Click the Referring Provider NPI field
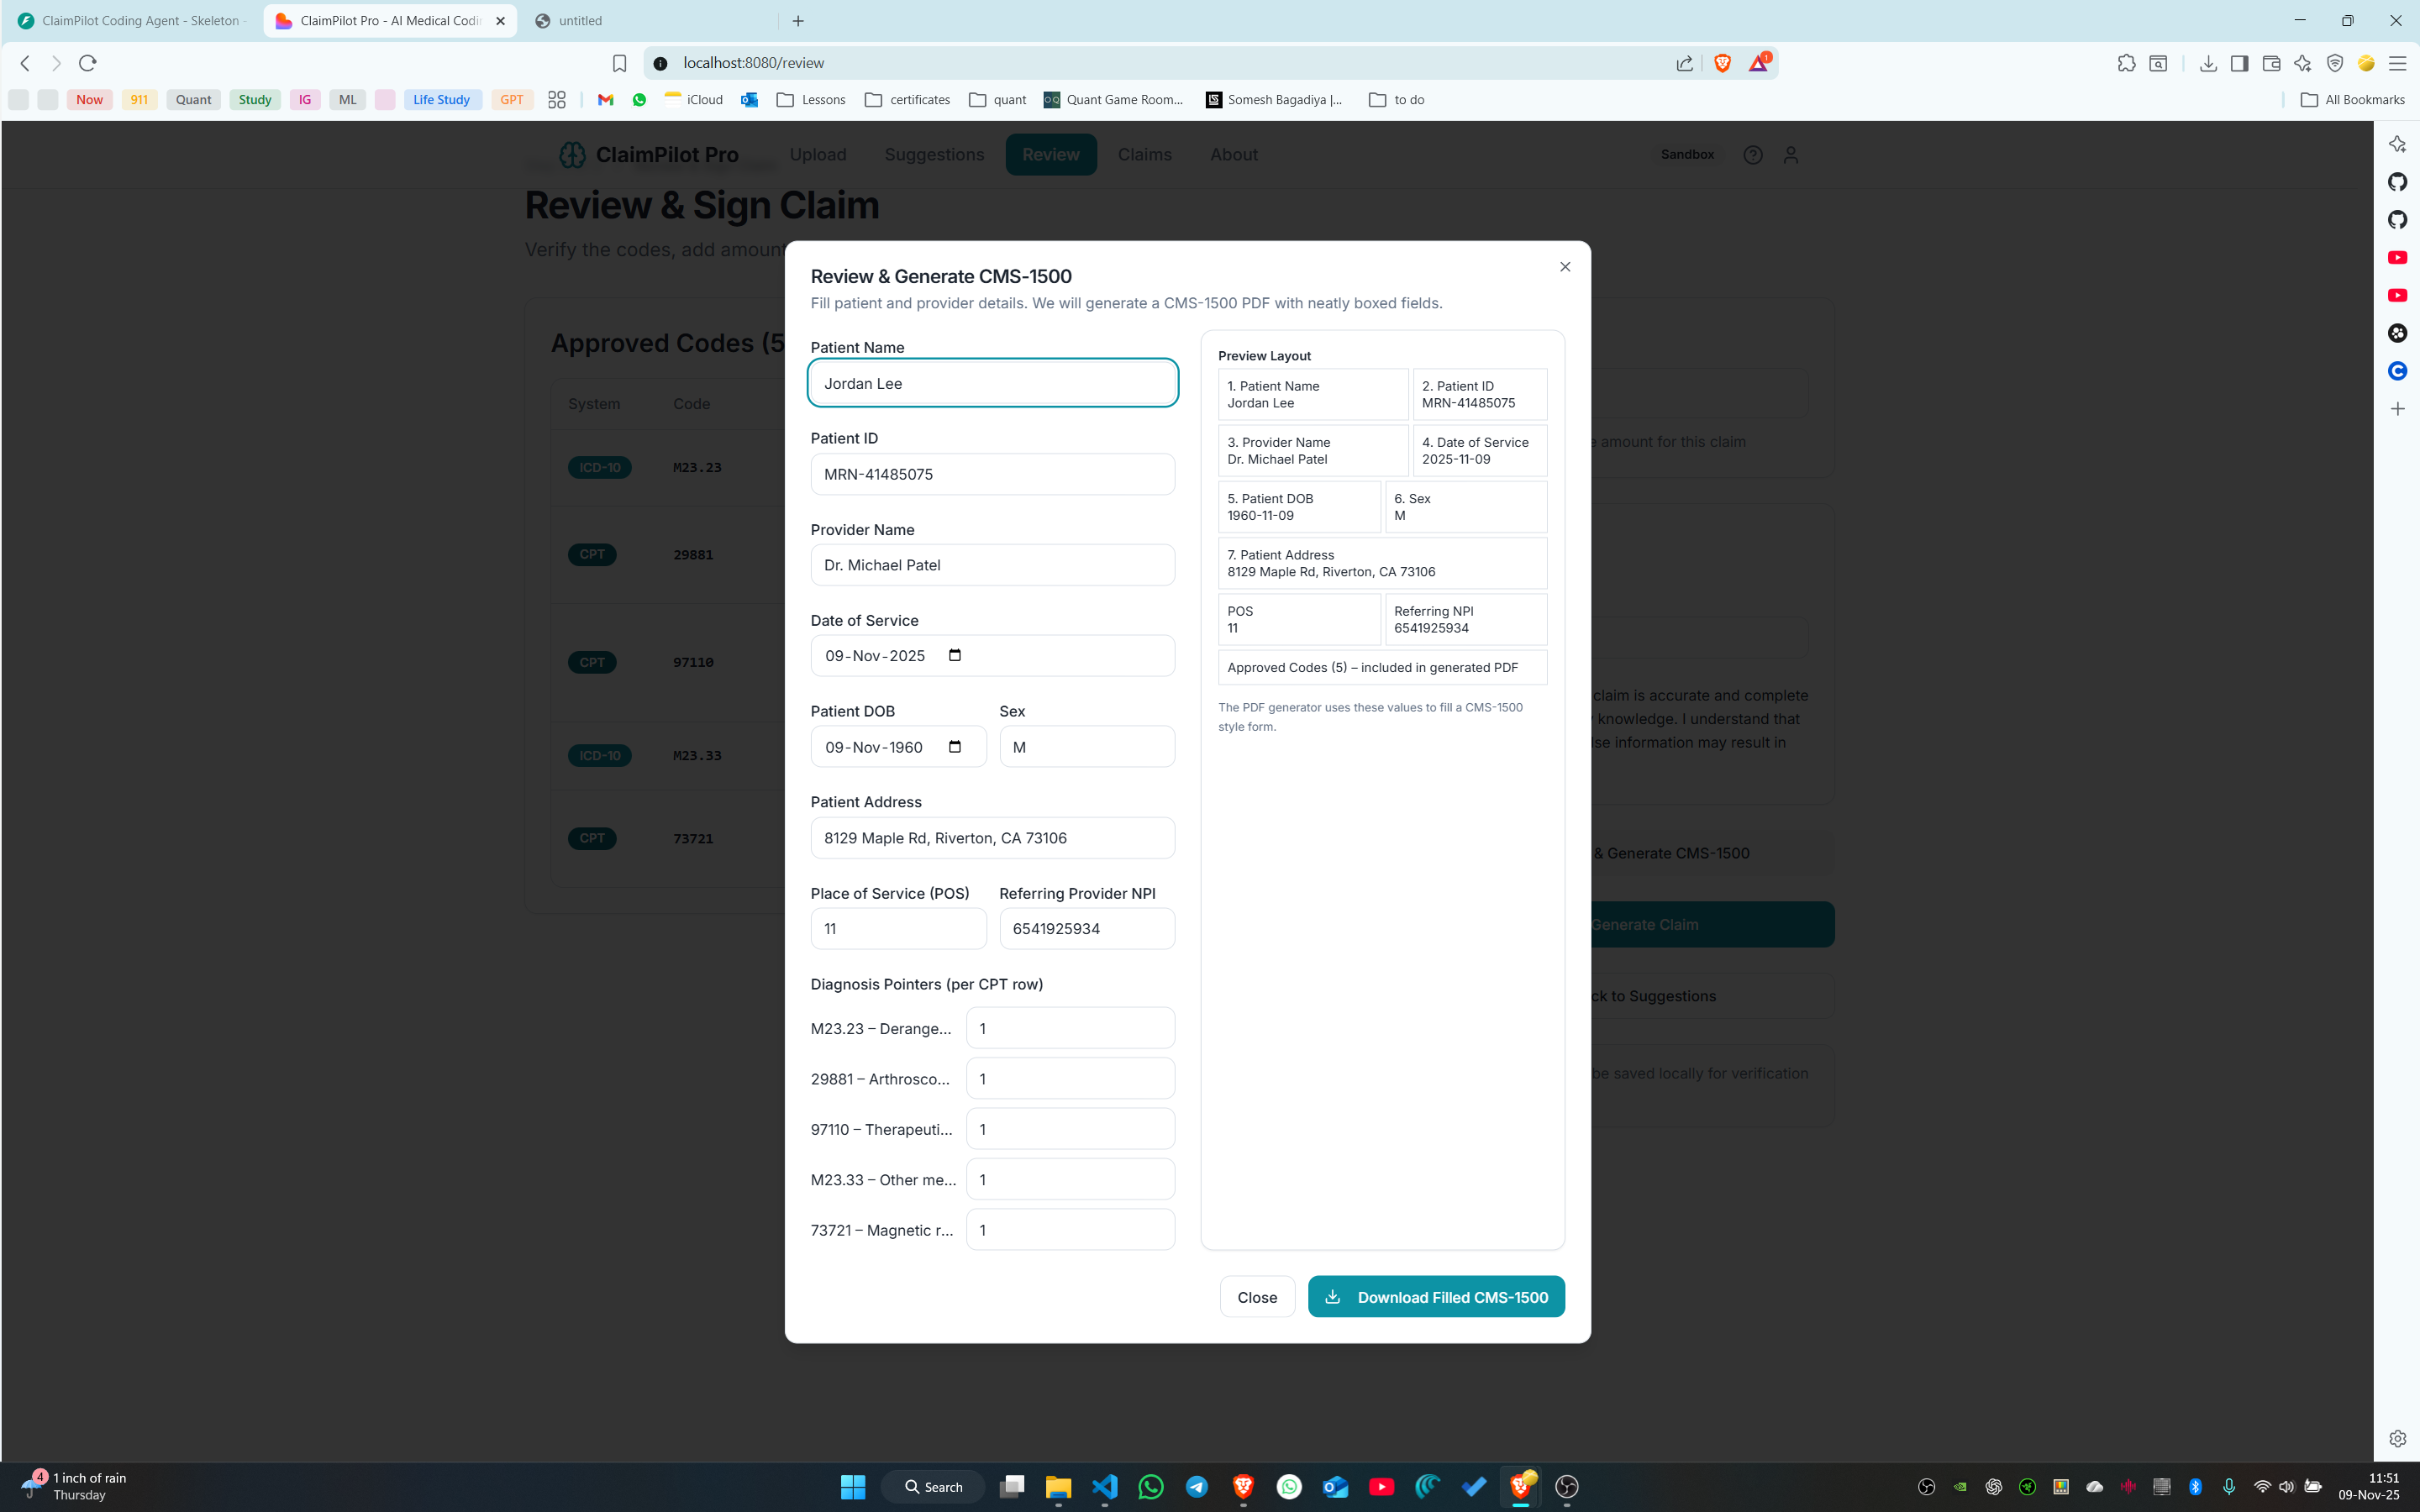 1086,929
